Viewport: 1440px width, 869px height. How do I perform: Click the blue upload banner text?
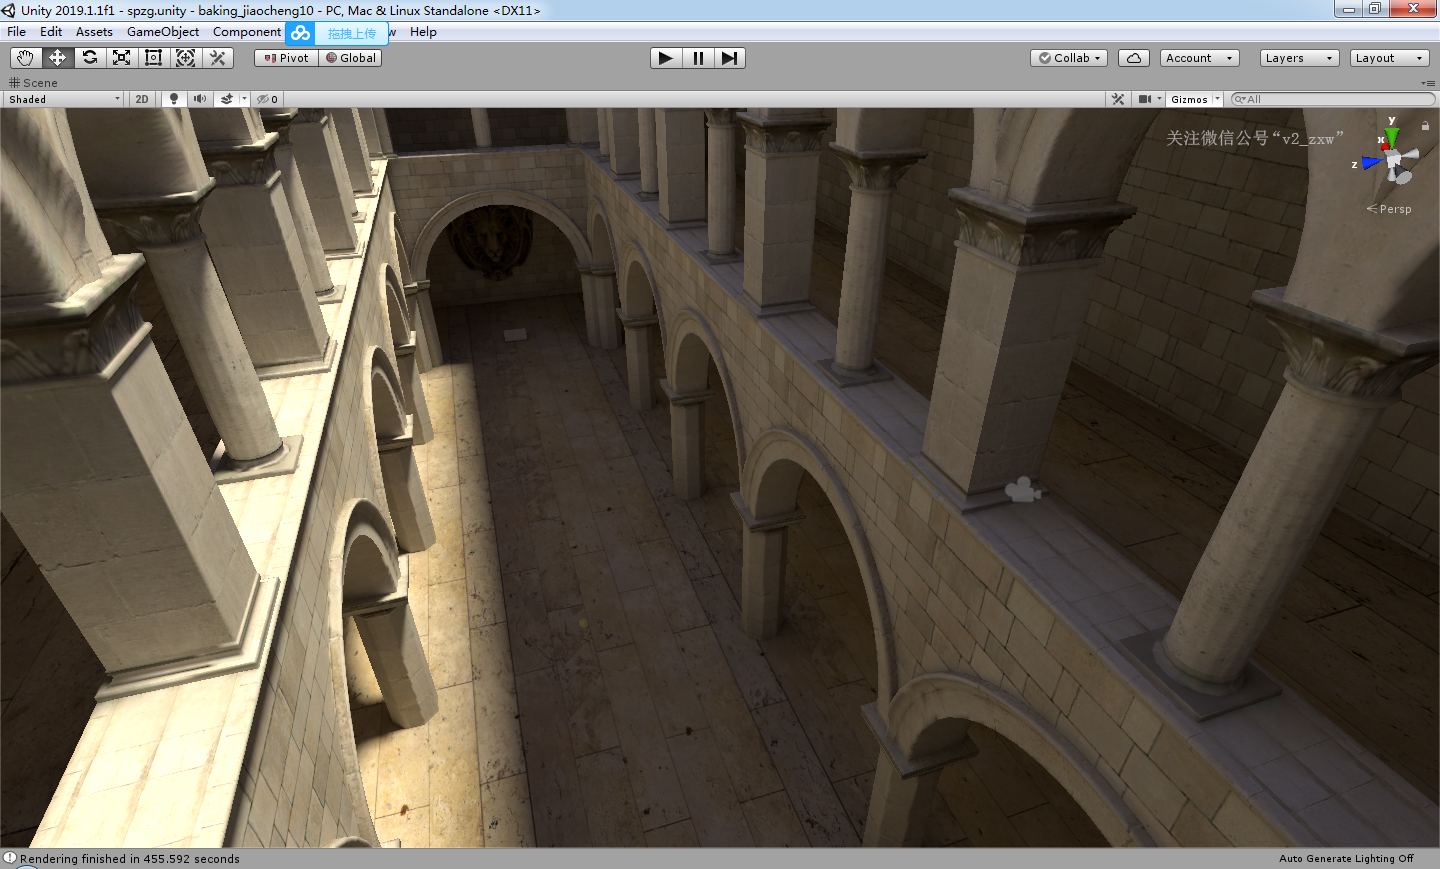(x=352, y=34)
